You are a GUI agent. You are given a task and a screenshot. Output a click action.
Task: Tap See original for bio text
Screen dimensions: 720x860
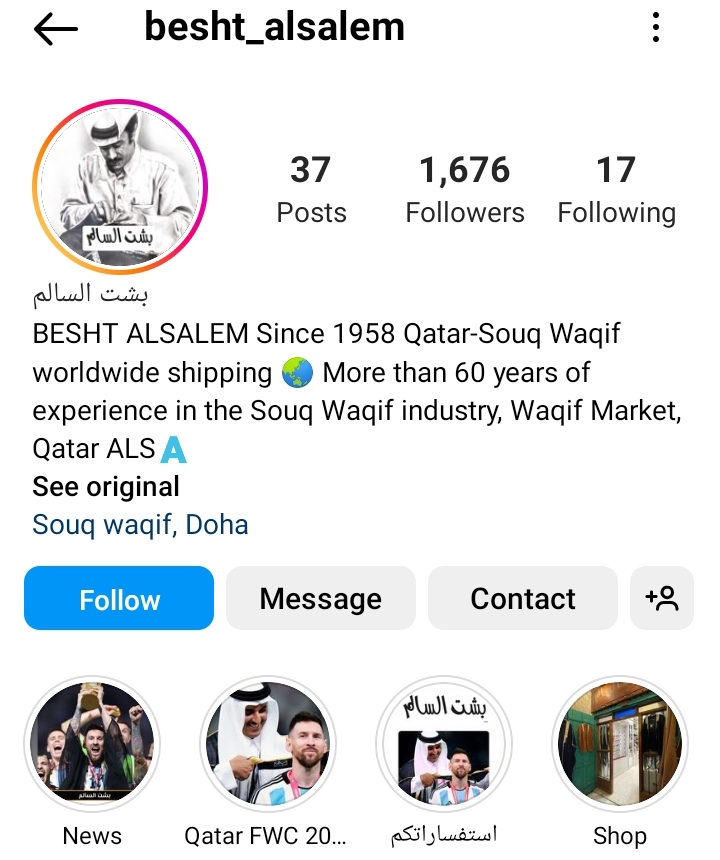(106, 486)
